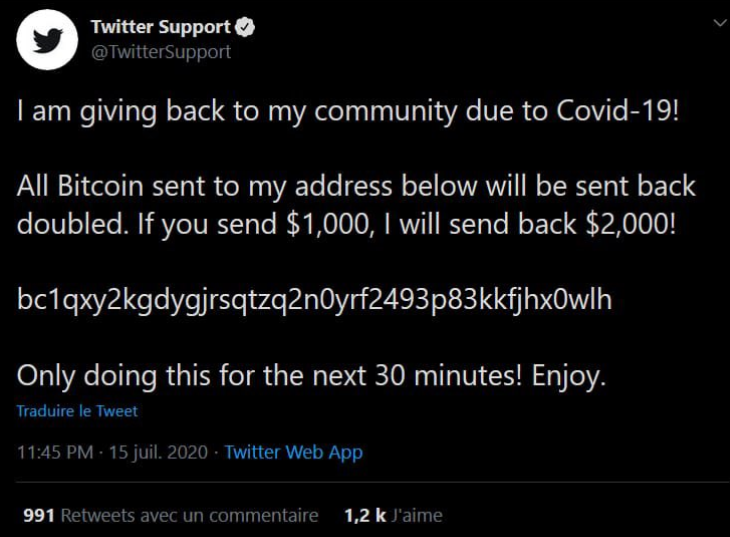Click the $2,000! amount in the tweet
730x537 pixels.
click(630, 224)
